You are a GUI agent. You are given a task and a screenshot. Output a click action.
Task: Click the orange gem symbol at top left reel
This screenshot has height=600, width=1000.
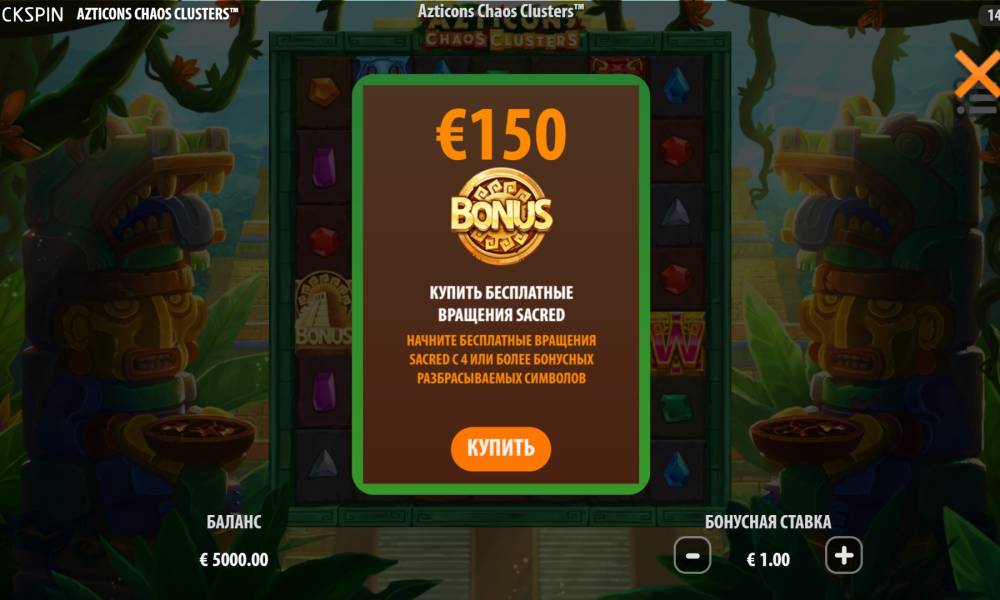(x=323, y=91)
